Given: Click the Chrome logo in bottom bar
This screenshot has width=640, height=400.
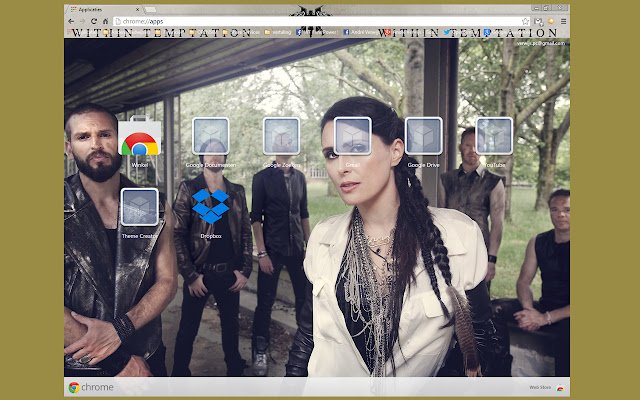Looking at the screenshot, I should coord(91,387).
